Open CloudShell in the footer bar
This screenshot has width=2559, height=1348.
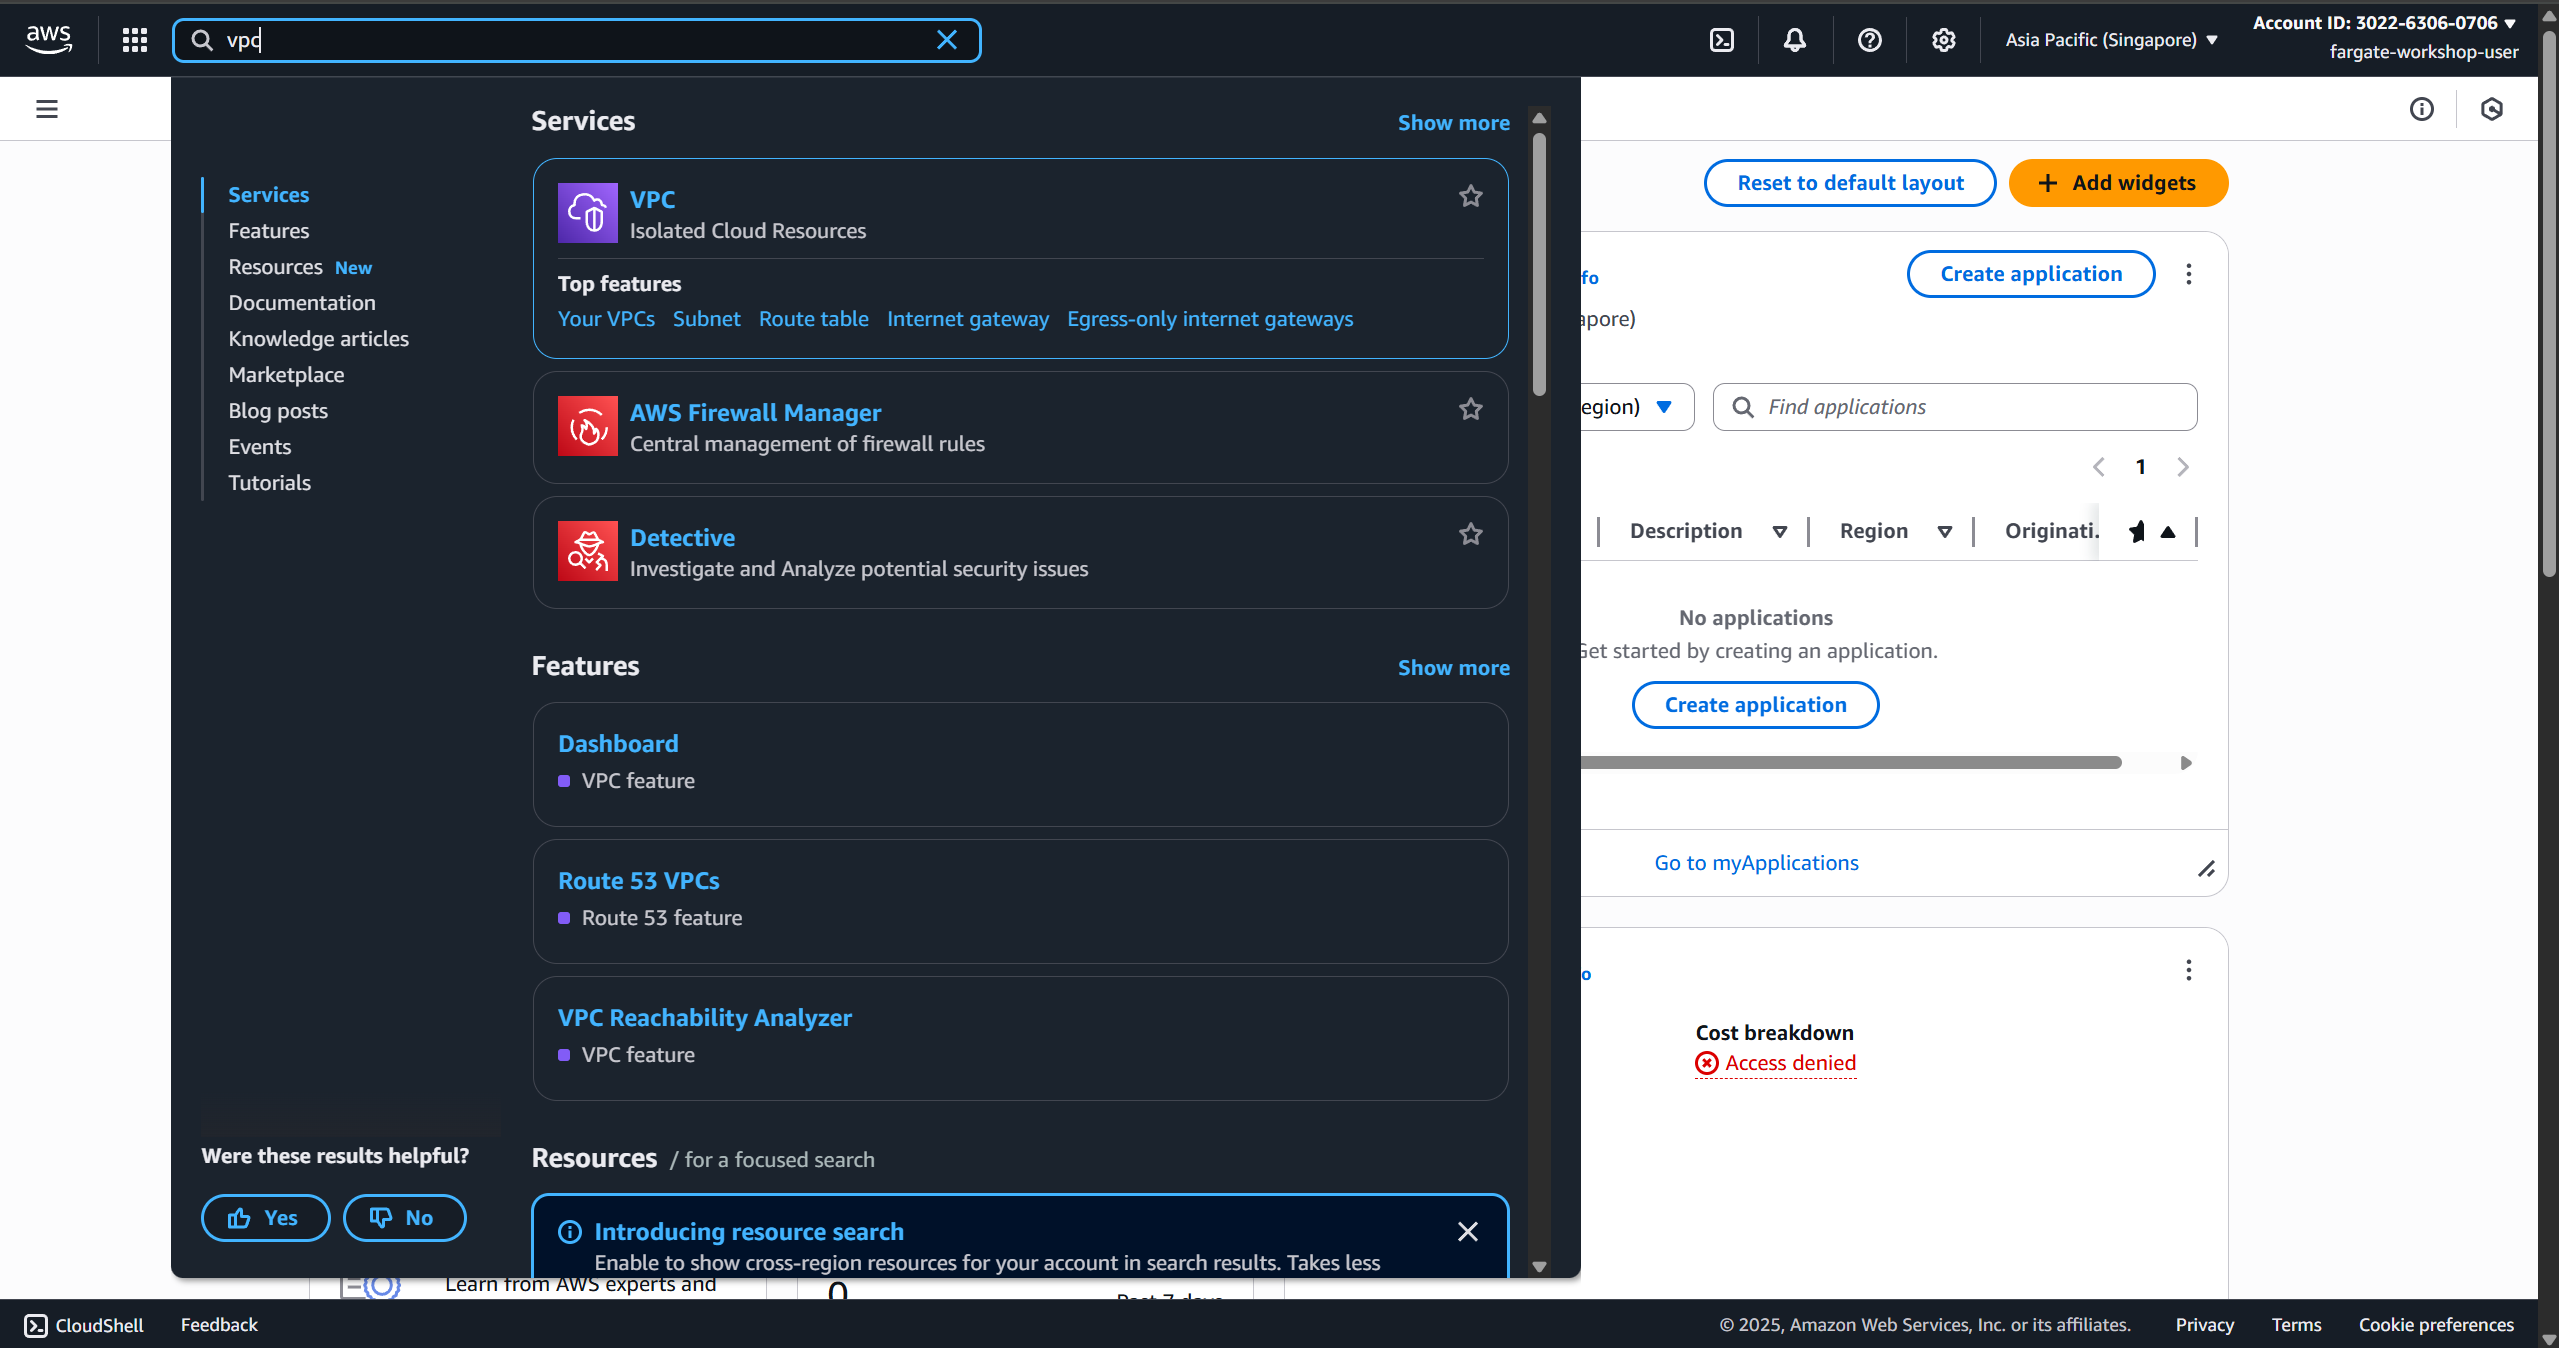(x=84, y=1325)
